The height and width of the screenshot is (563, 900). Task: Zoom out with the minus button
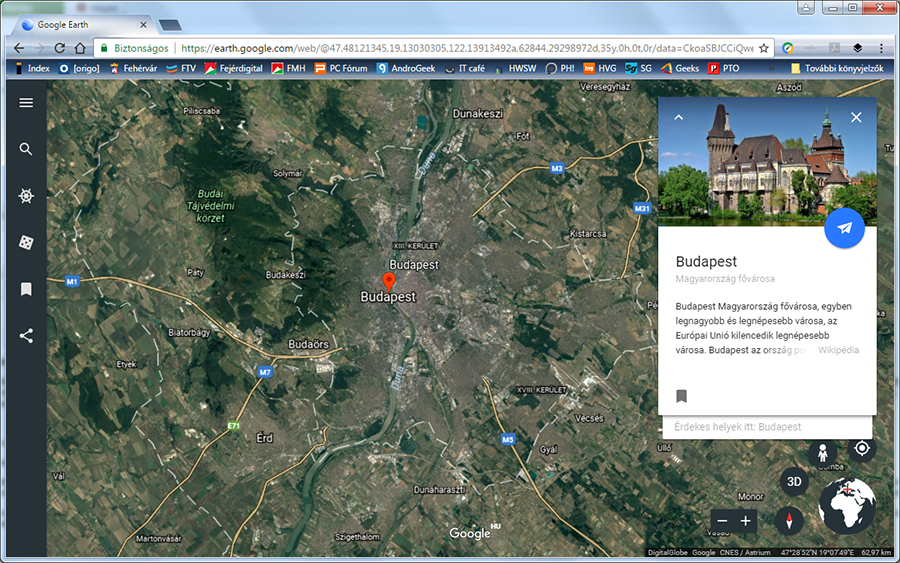pos(722,521)
